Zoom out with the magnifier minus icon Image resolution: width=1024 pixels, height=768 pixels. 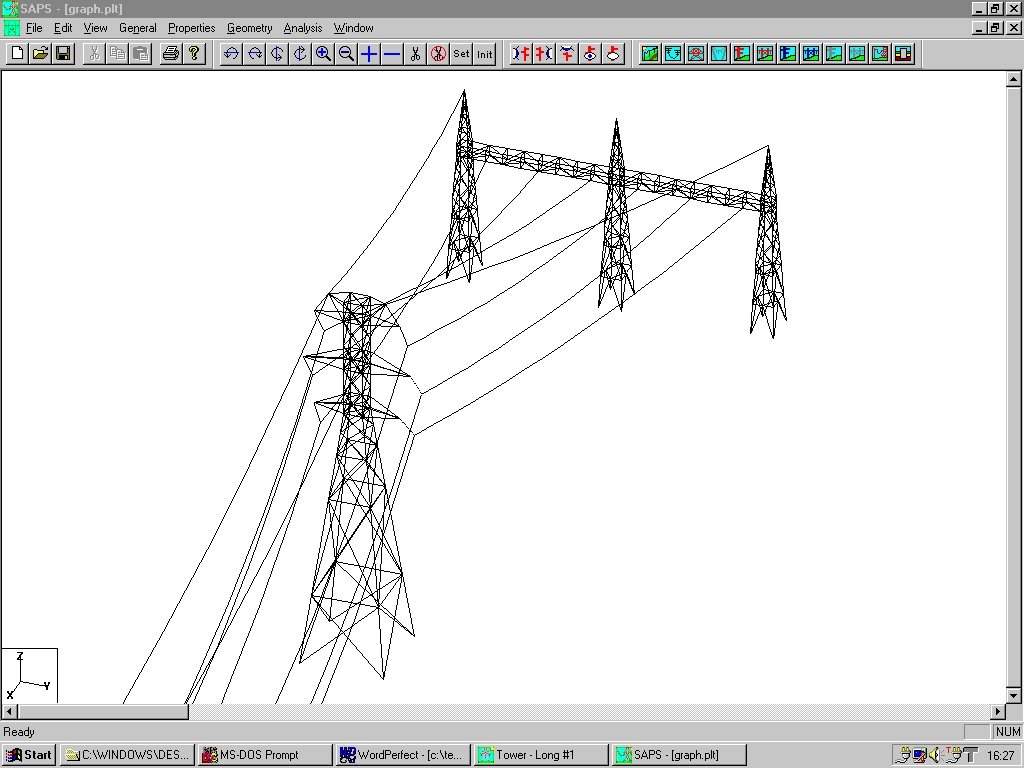point(346,54)
